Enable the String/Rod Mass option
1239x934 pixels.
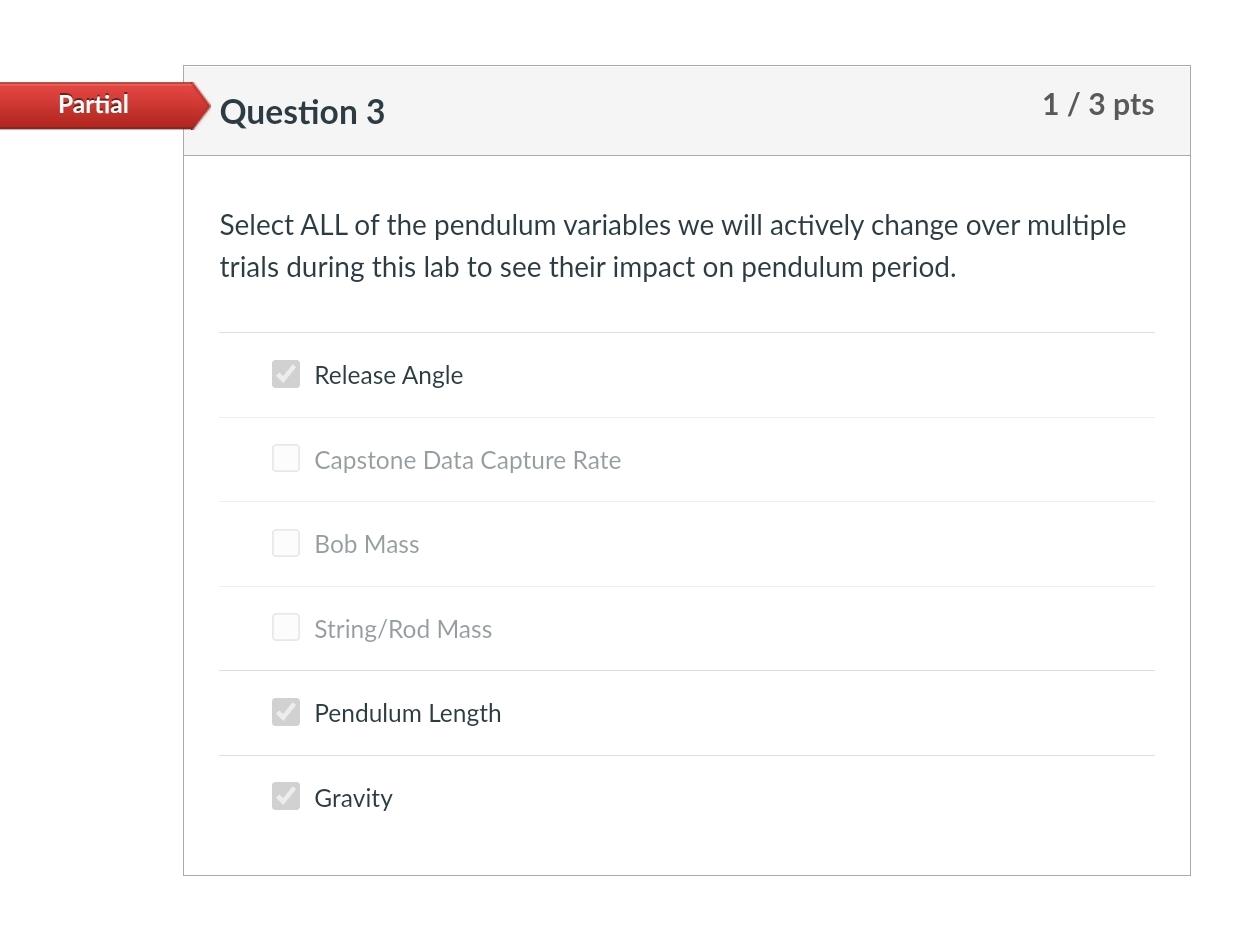point(285,628)
